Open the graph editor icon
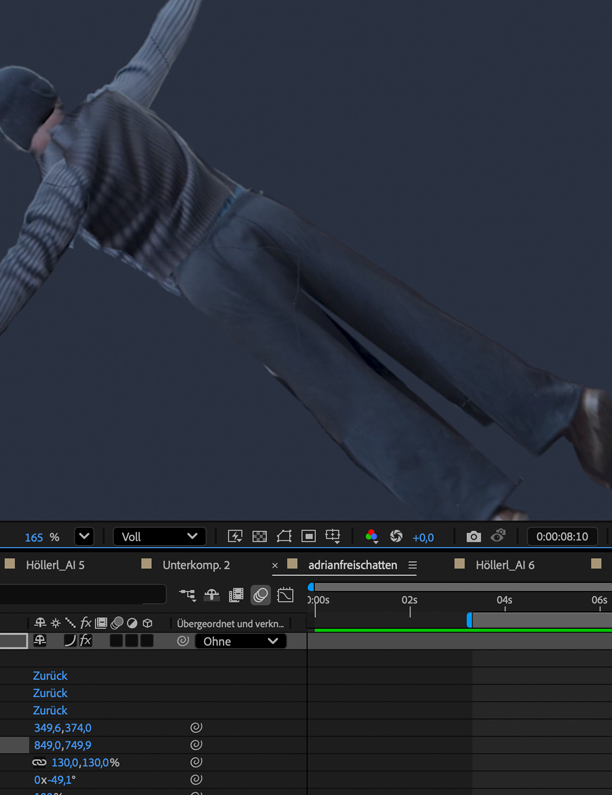This screenshot has height=795, width=612. click(x=285, y=595)
